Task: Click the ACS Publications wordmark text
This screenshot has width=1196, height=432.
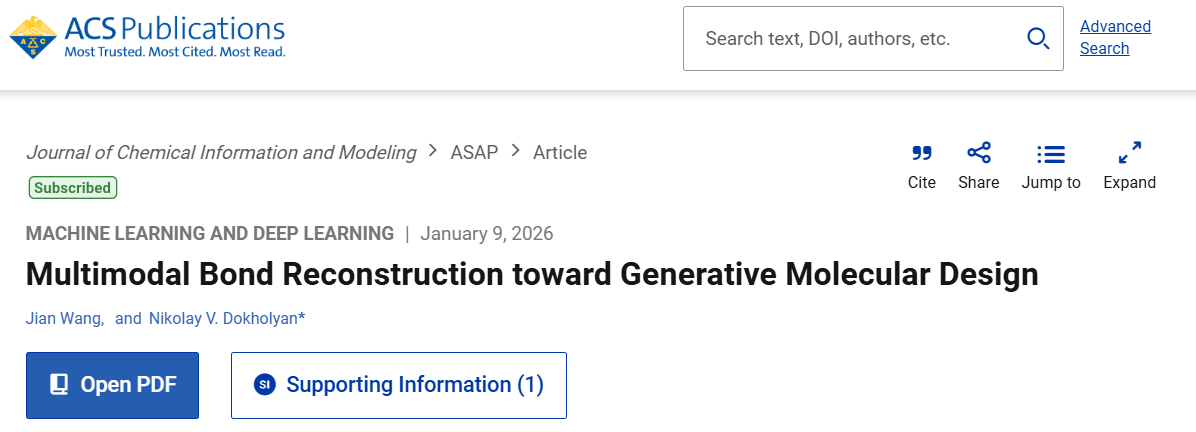Action: [x=175, y=28]
